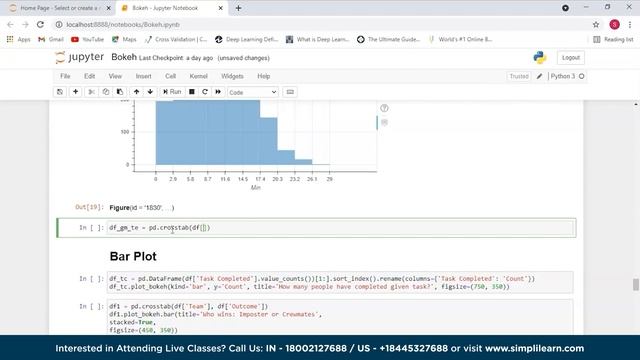Close the Bokeh notebook browser tab

click(220, 8)
